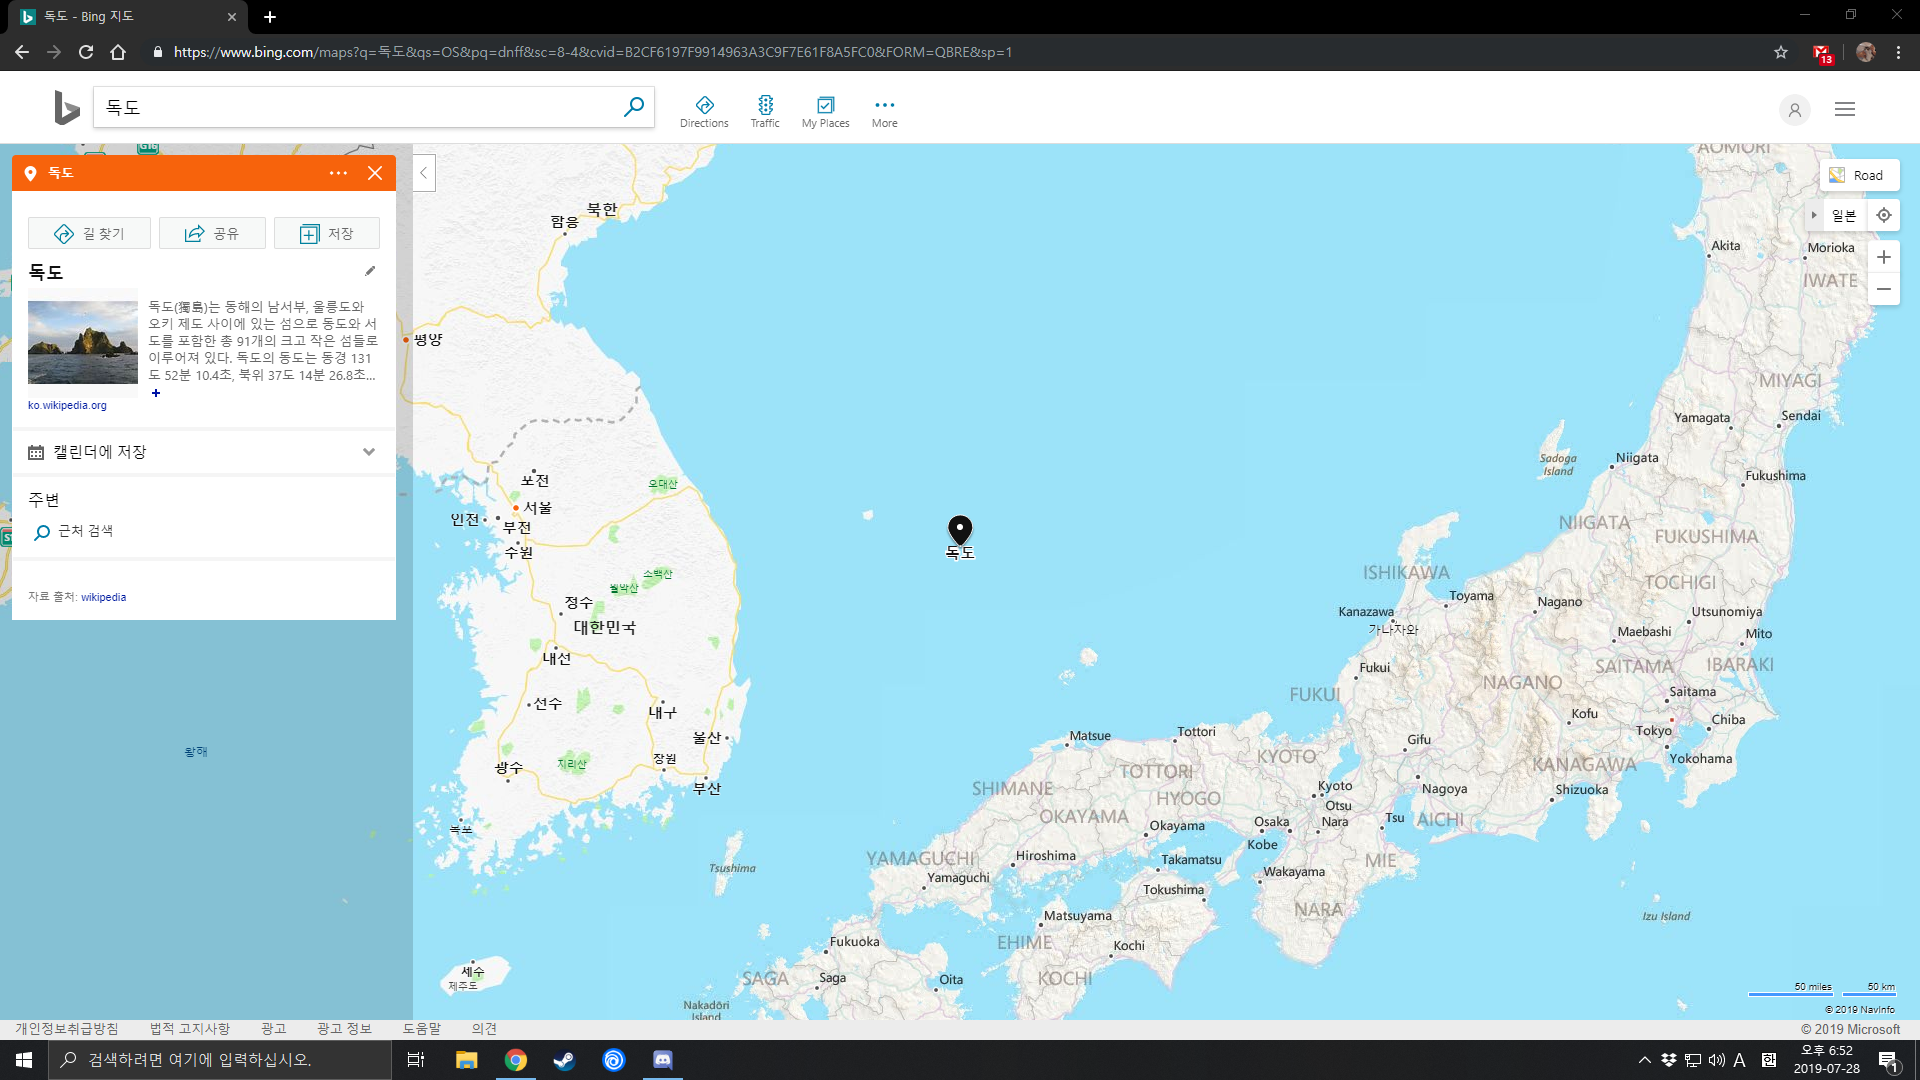Screen dimensions: 1920x1080
Task: Collapse the left side panel arrow
Action: point(424,173)
